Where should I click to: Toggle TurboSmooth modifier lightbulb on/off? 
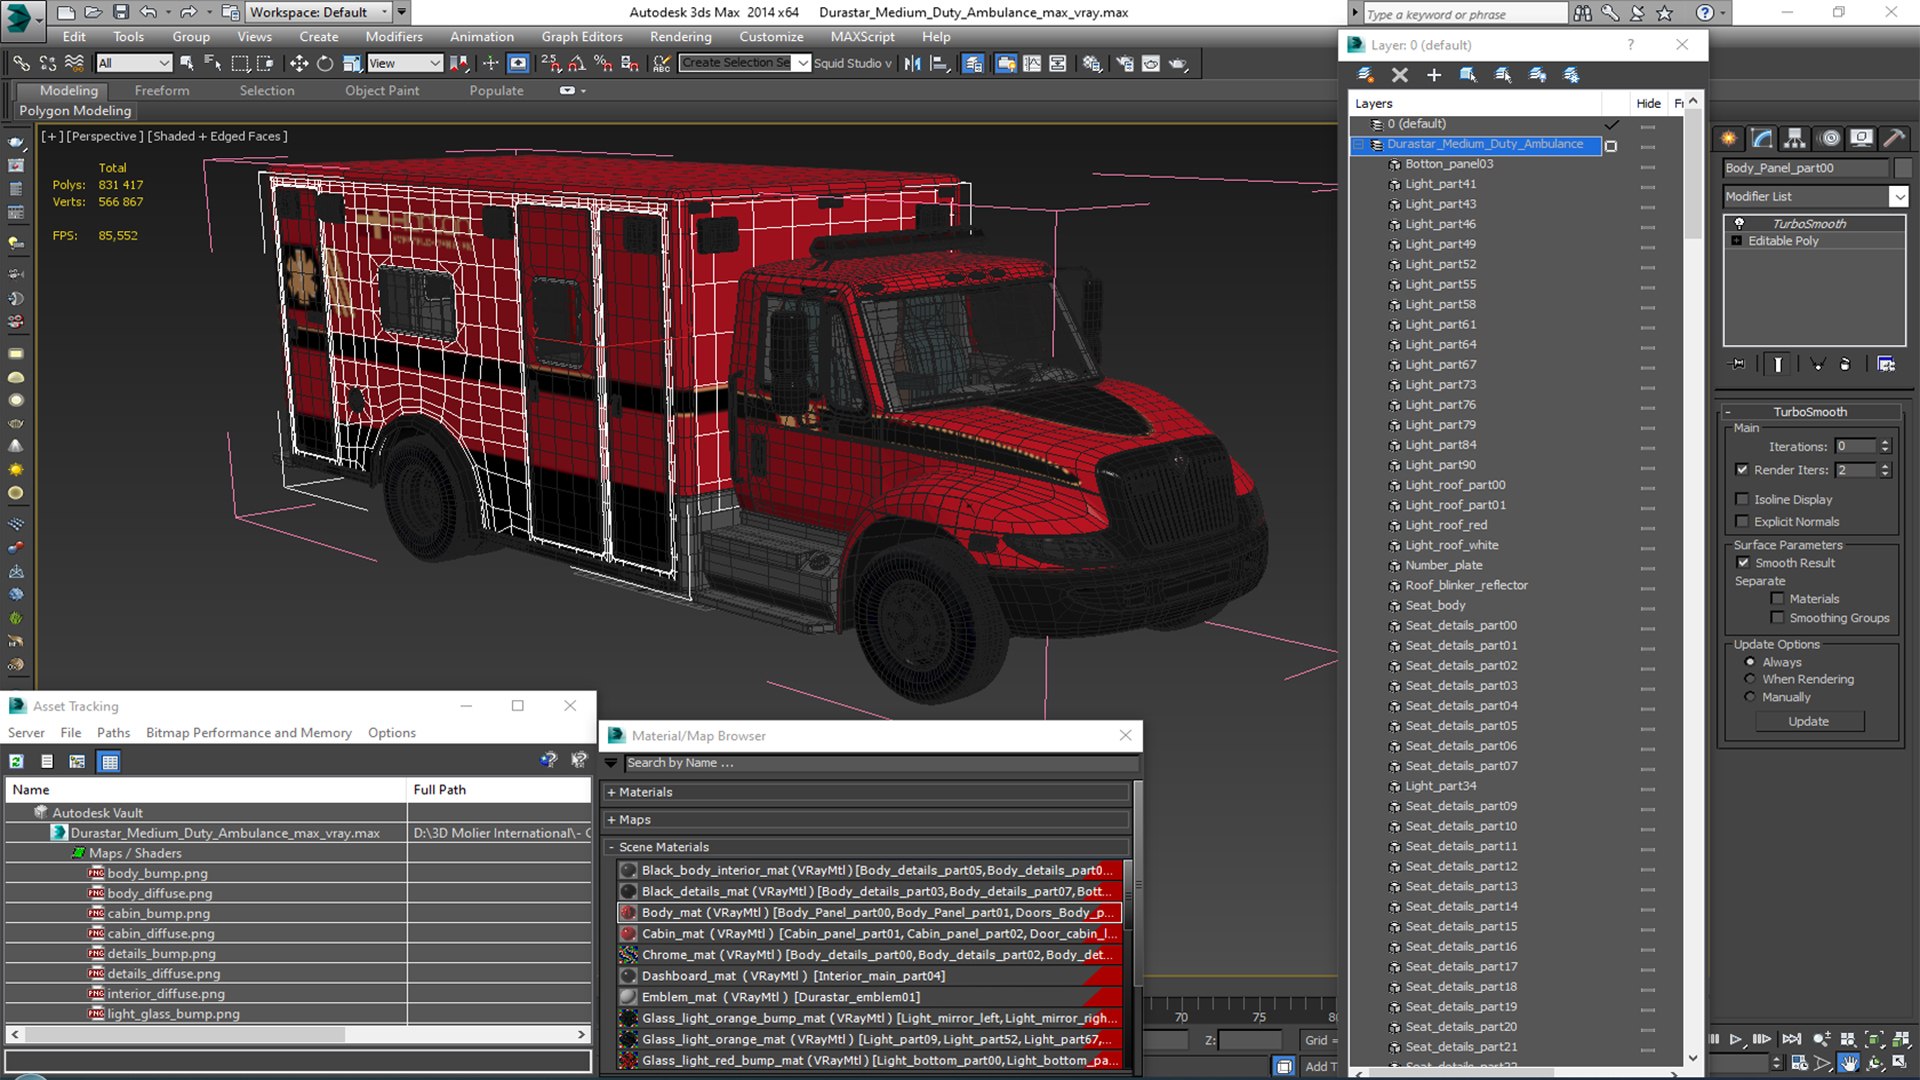click(1739, 223)
